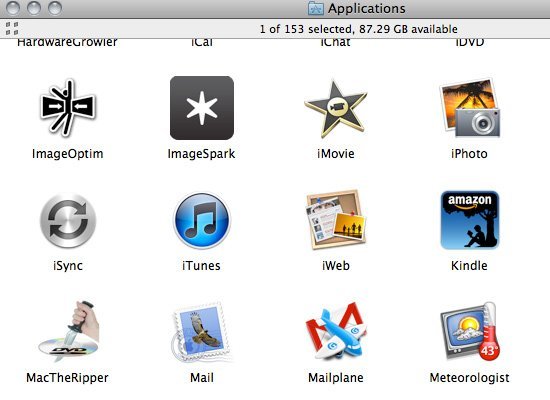Click the HardwareGrowler label at top
Image resolution: width=550 pixels, height=400 pixels.
click(x=67, y=43)
